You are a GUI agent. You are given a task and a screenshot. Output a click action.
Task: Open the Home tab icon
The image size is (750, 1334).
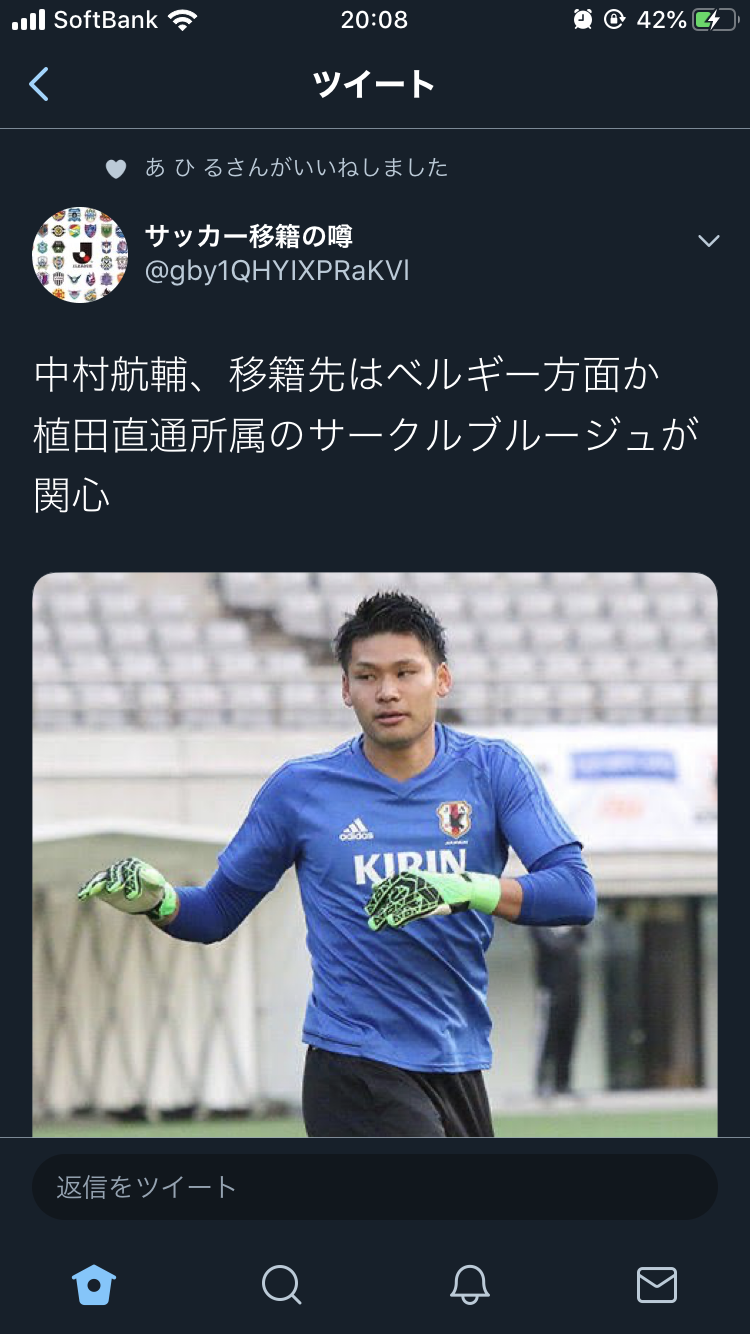pos(94,1284)
